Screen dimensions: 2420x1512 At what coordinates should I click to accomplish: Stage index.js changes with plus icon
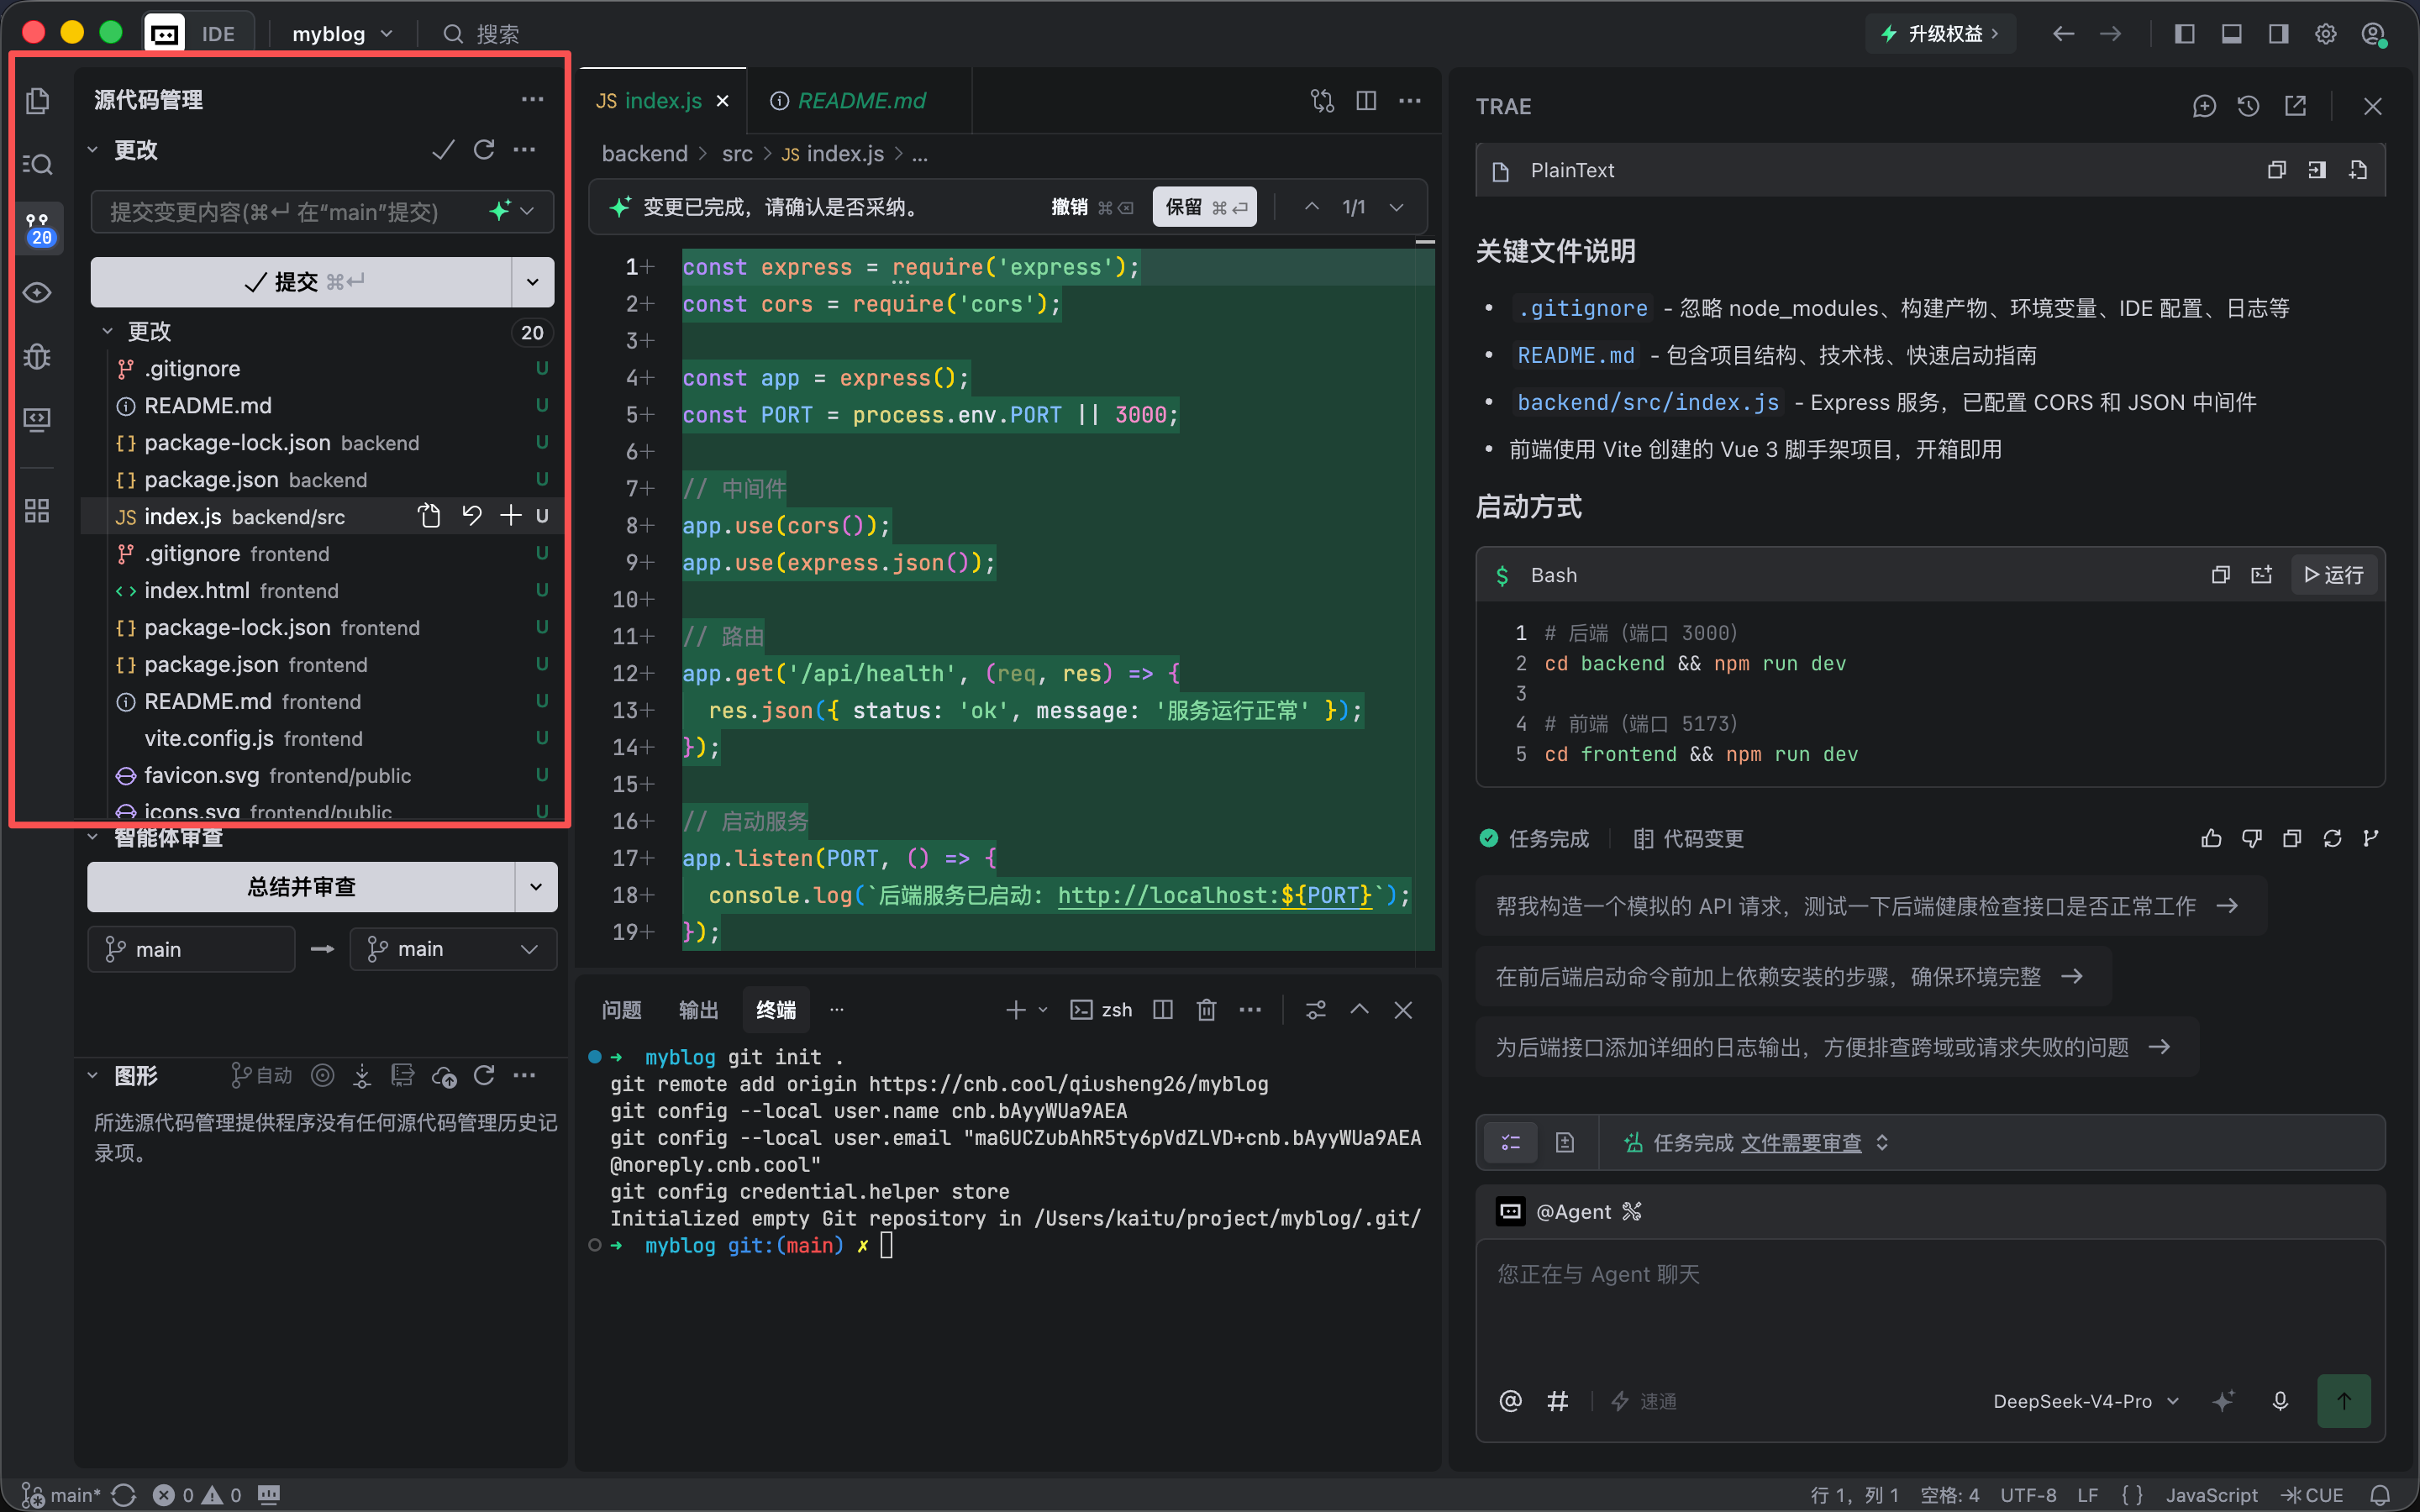tap(511, 516)
